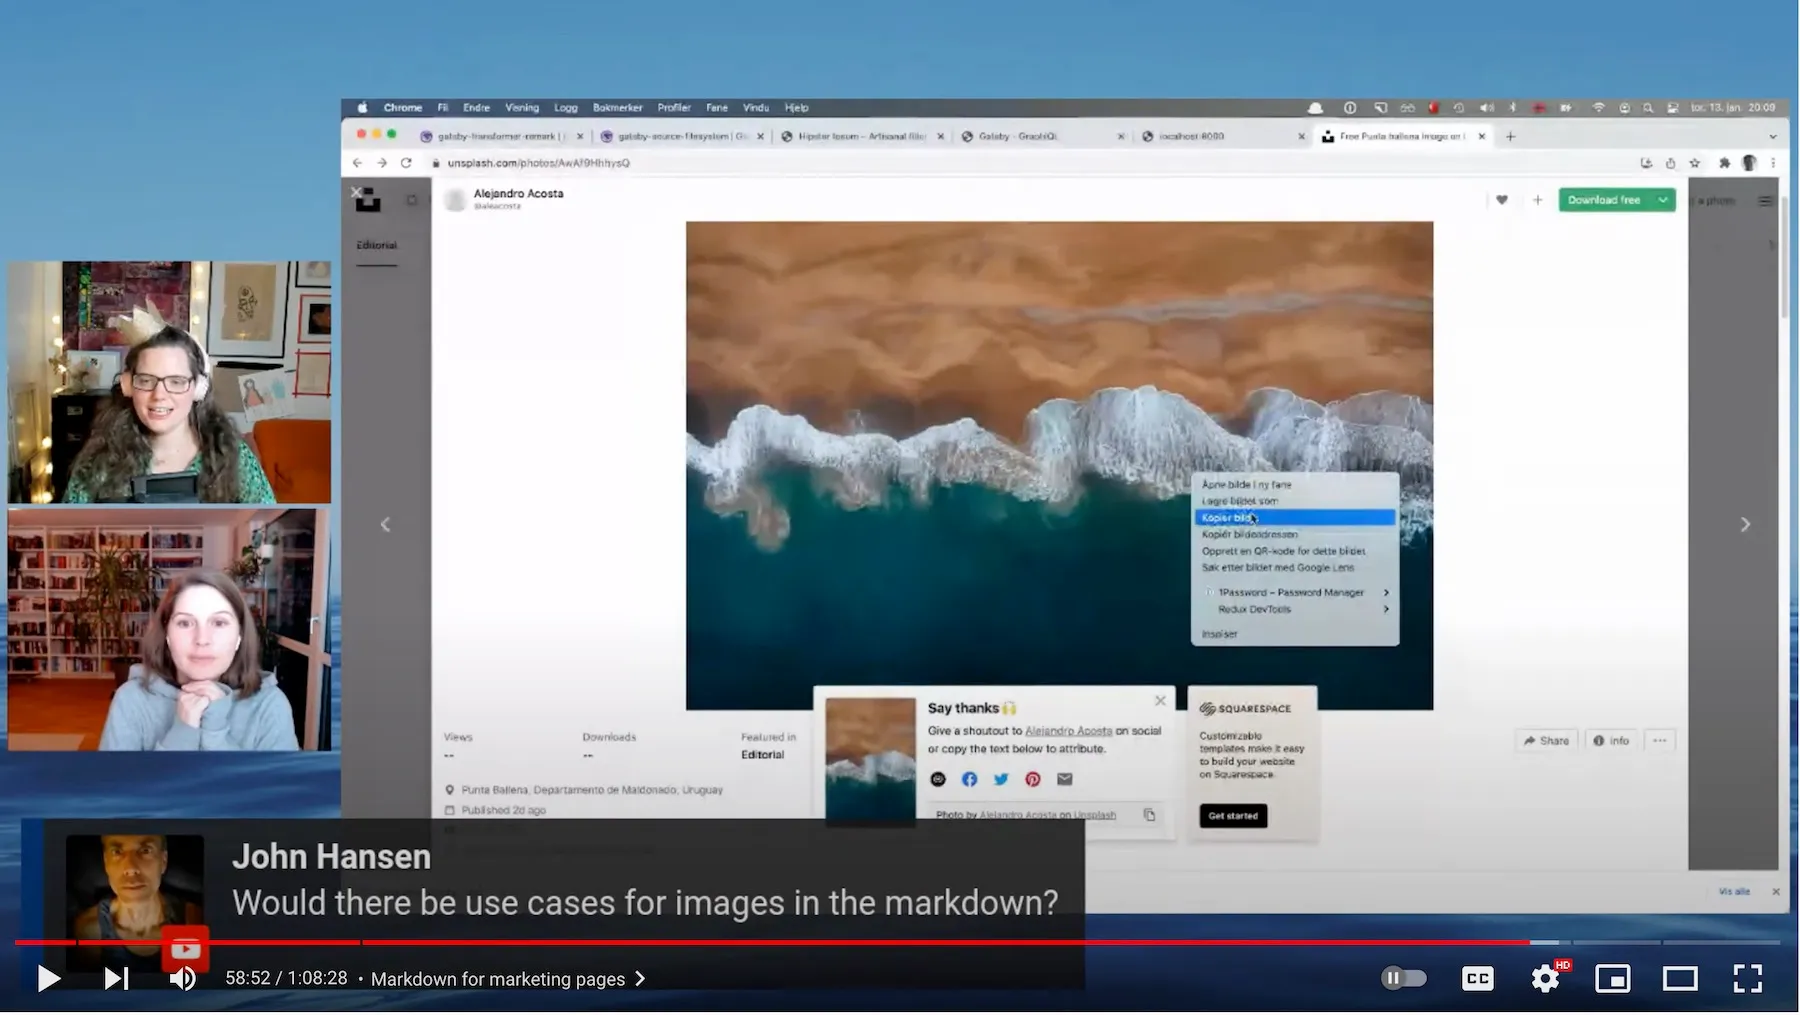Close the Say thanks popup
This screenshot has height=1015, width=1800.
click(x=1160, y=701)
